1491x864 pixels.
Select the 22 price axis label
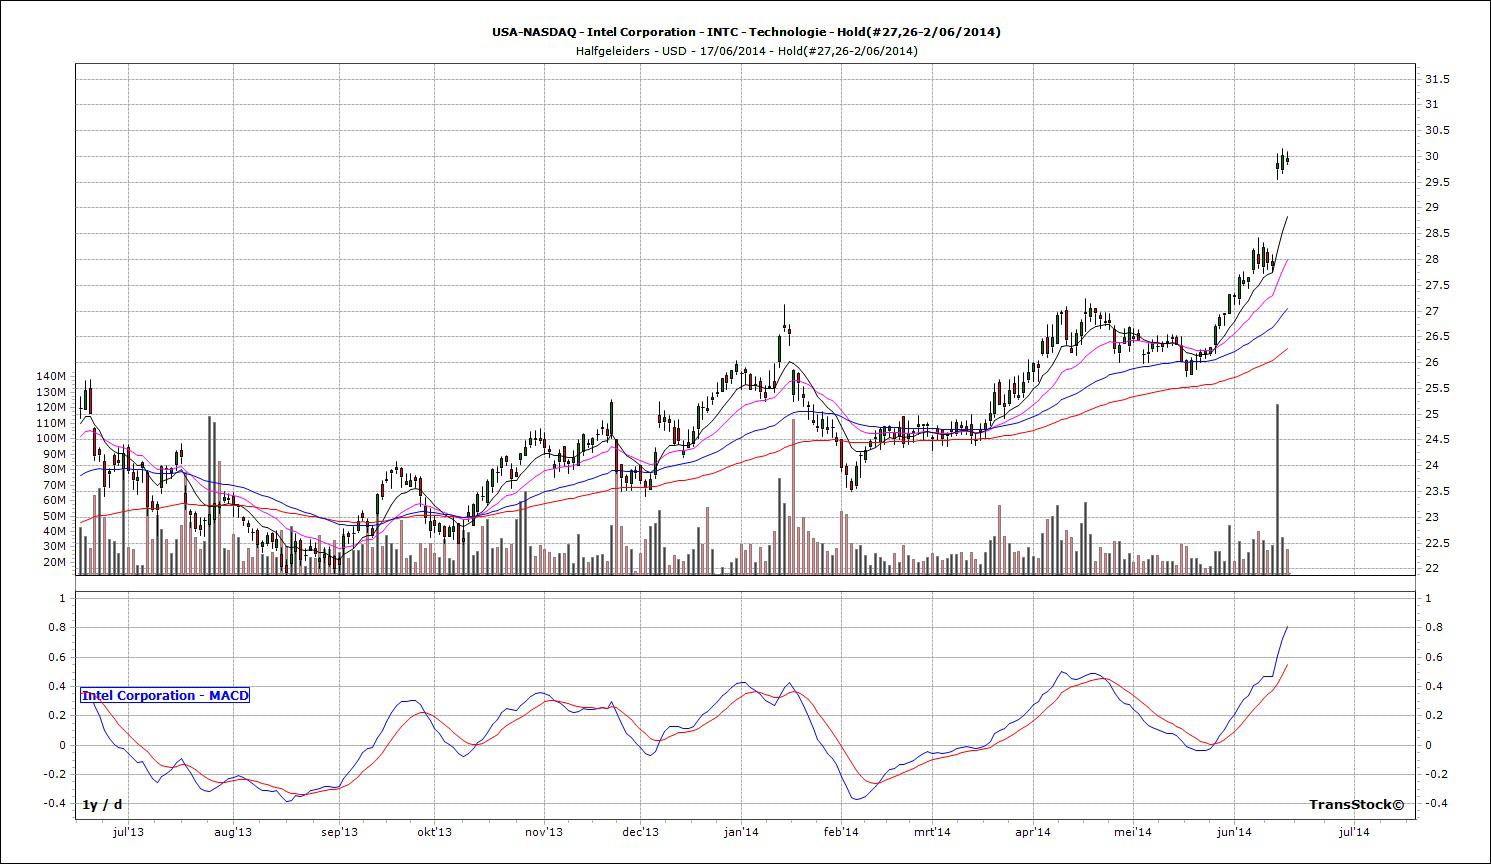1432,569
